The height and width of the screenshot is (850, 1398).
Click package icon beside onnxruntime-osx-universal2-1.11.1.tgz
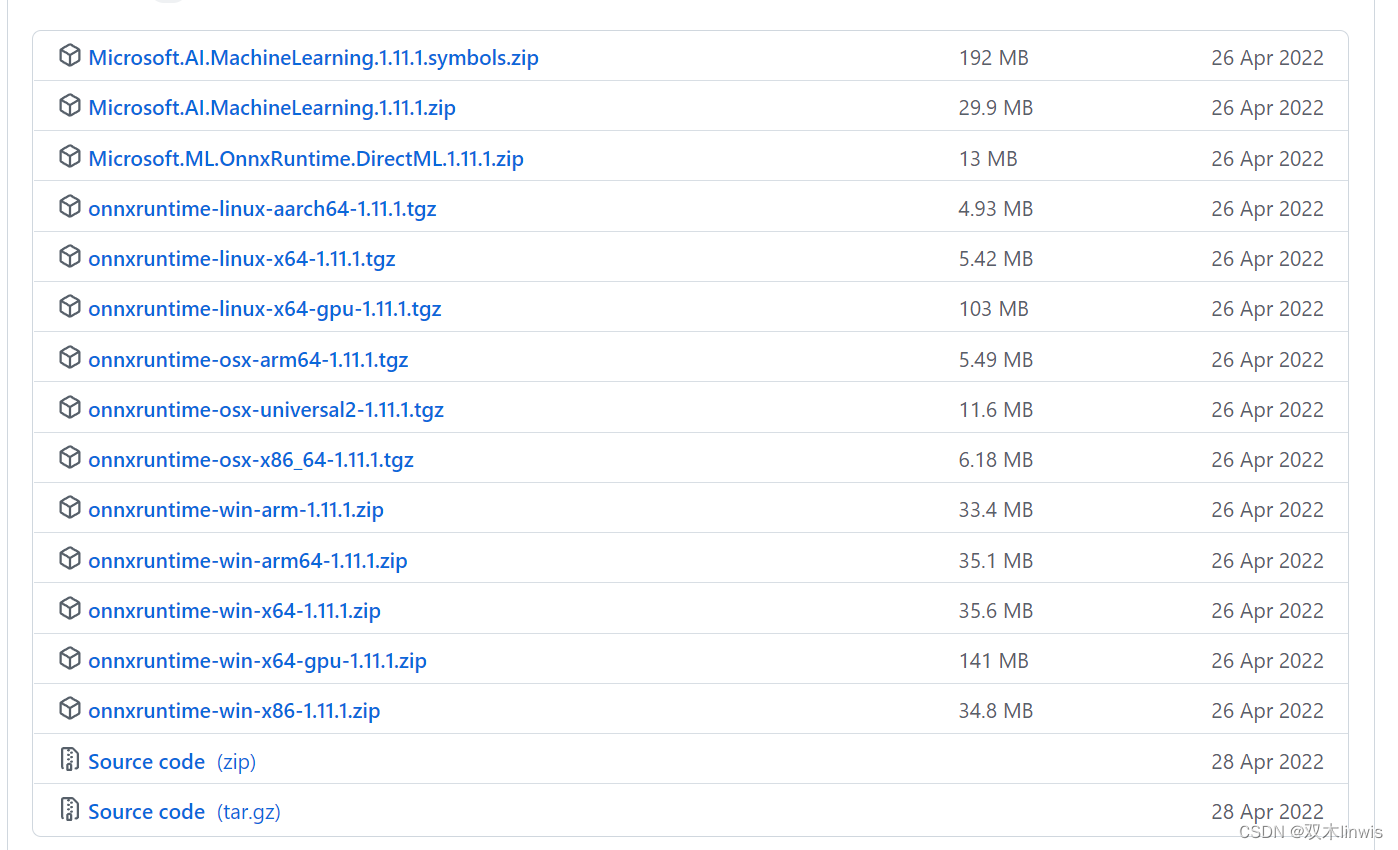point(69,408)
